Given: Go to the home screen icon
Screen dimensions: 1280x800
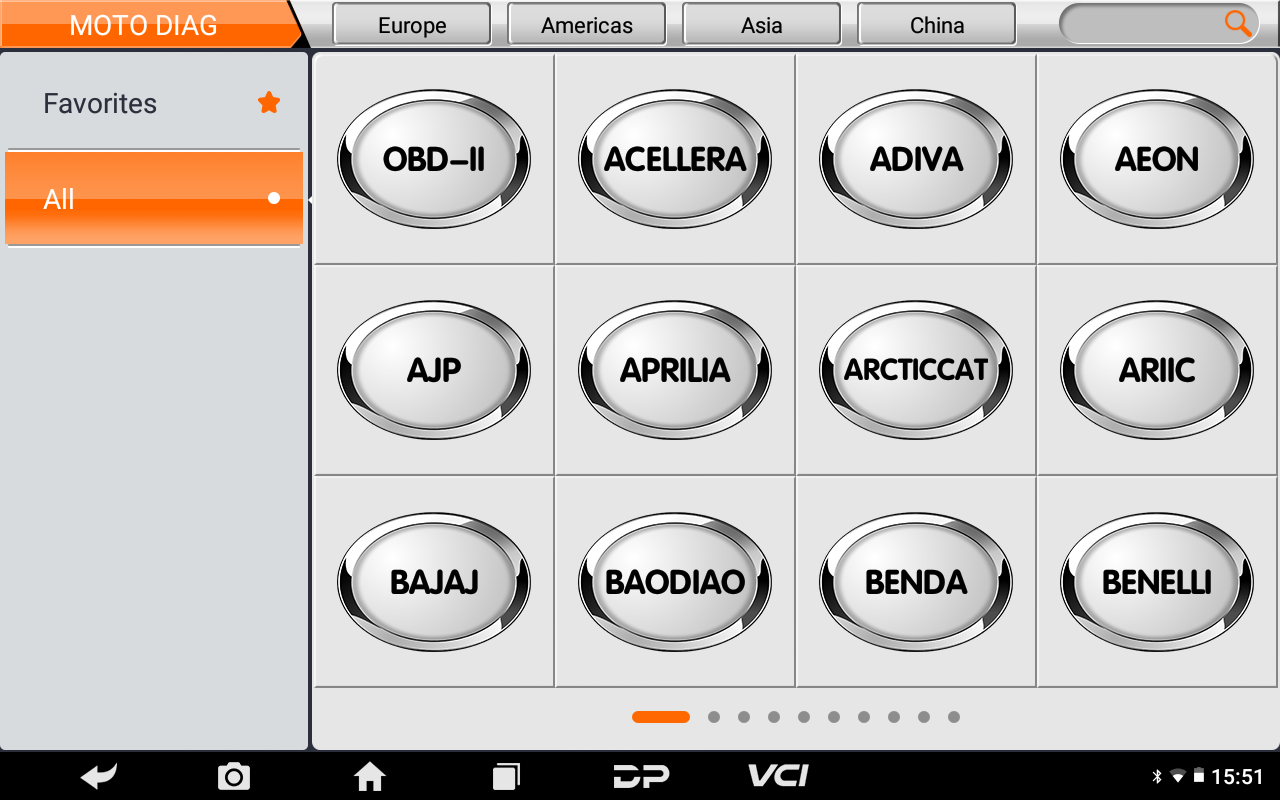Looking at the screenshot, I should [x=370, y=776].
